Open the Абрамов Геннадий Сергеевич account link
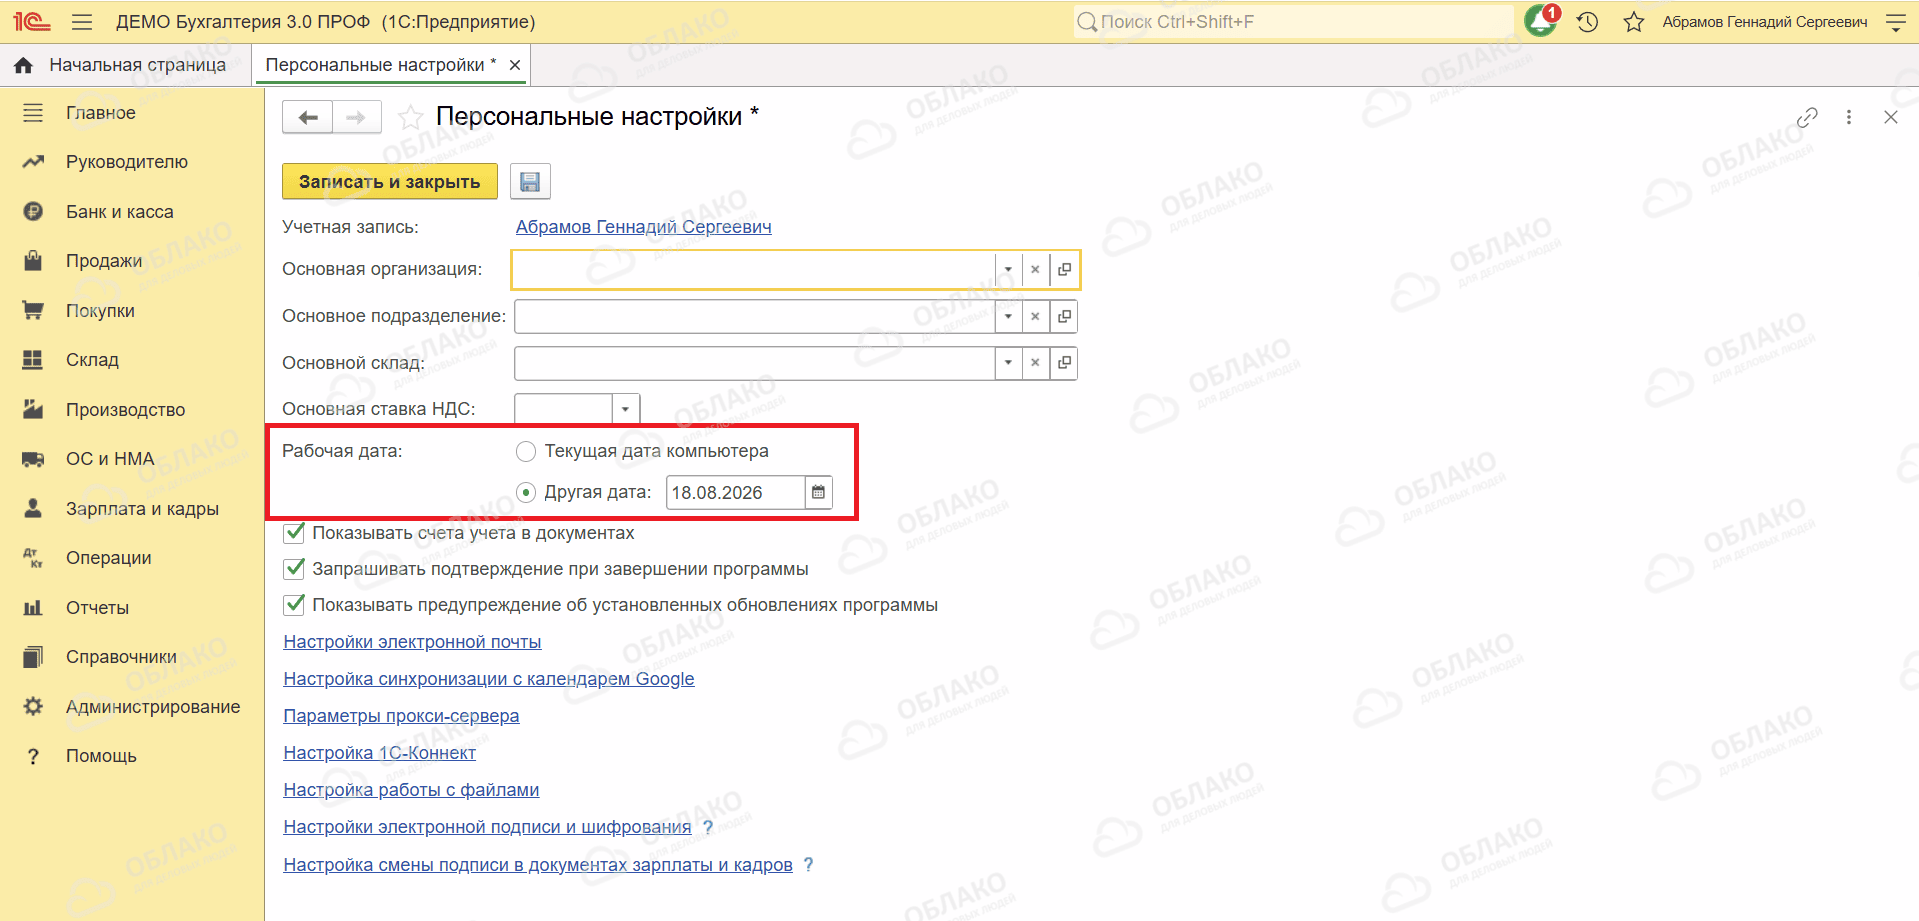This screenshot has width=1919, height=921. (644, 227)
